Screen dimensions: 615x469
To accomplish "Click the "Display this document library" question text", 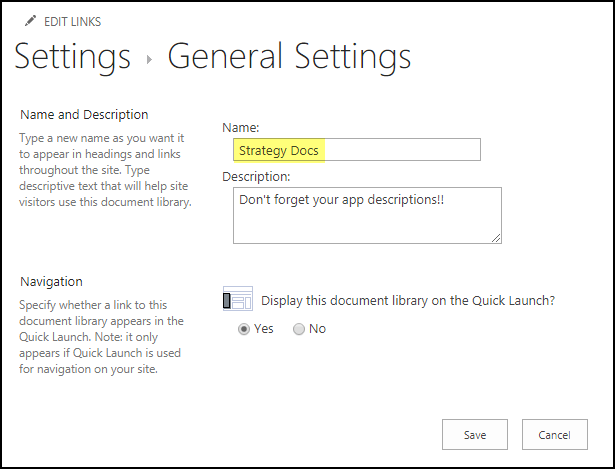I will tap(407, 299).
